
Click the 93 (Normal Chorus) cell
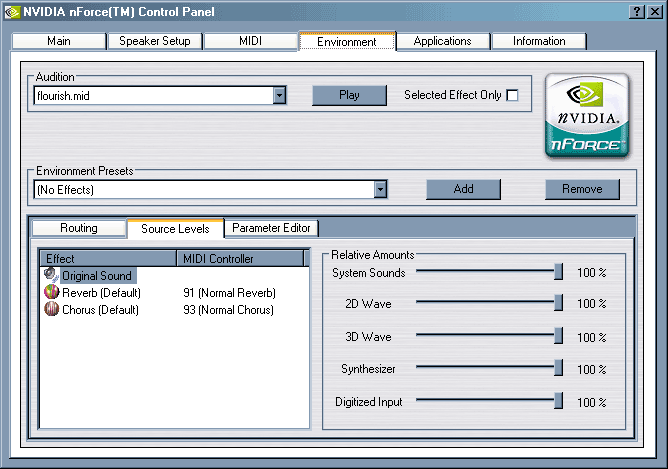click(228, 310)
